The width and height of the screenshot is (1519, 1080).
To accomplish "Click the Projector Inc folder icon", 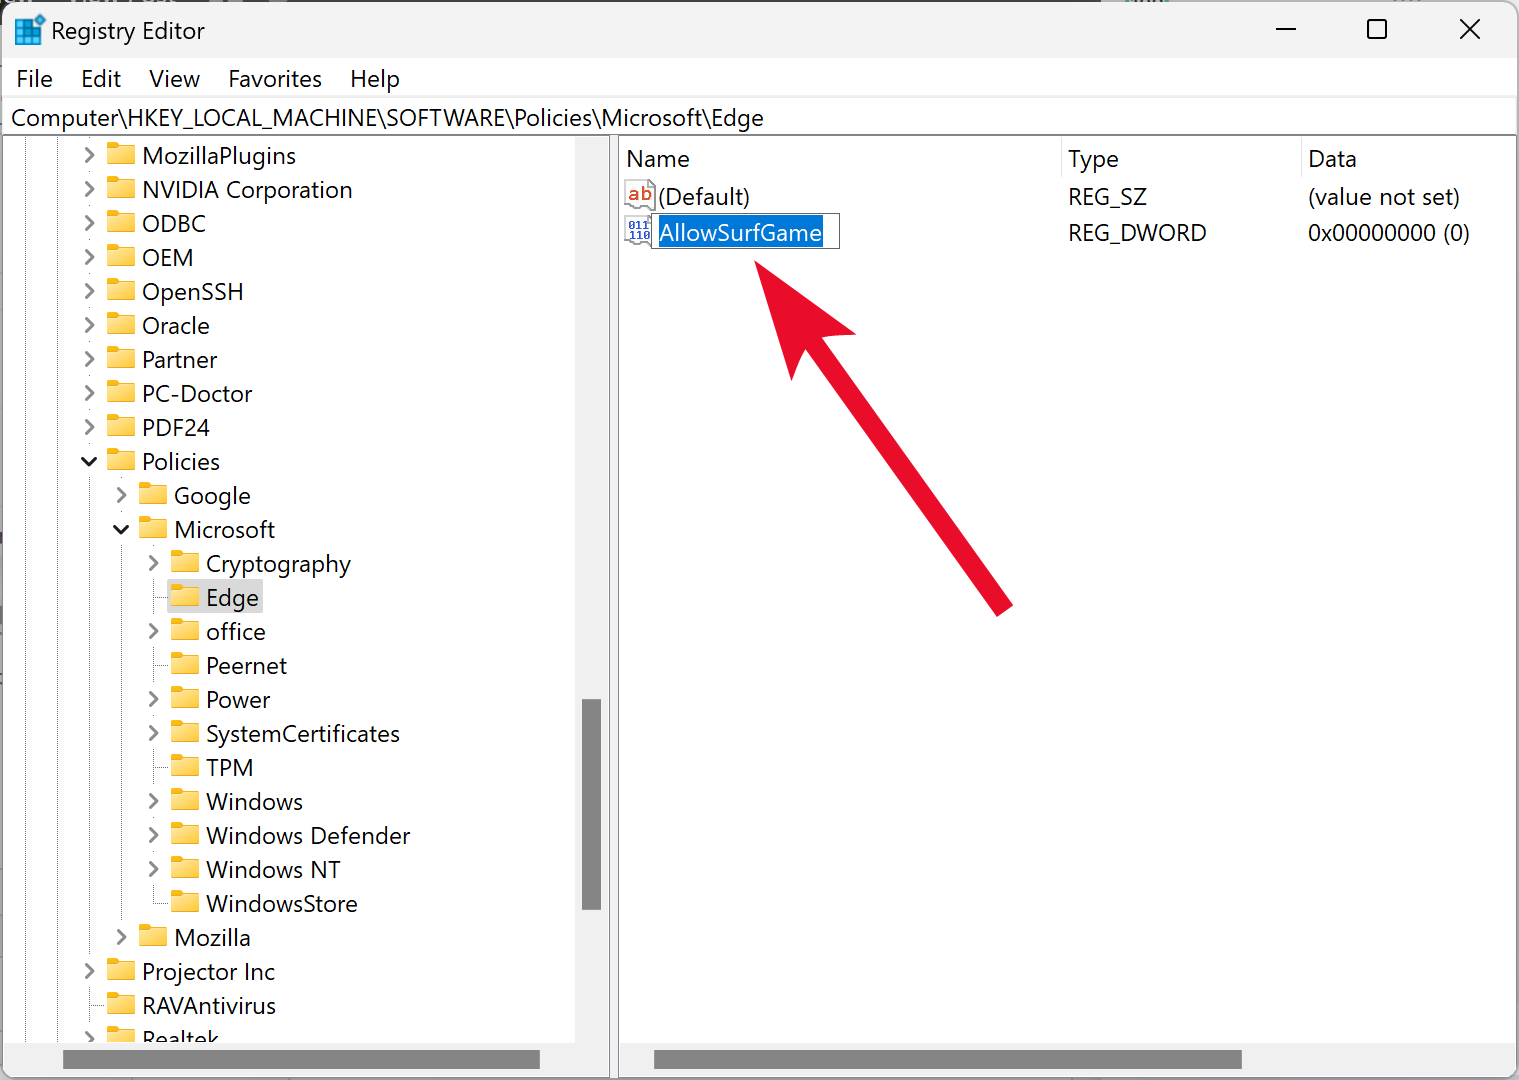I will pyautogui.click(x=121, y=970).
